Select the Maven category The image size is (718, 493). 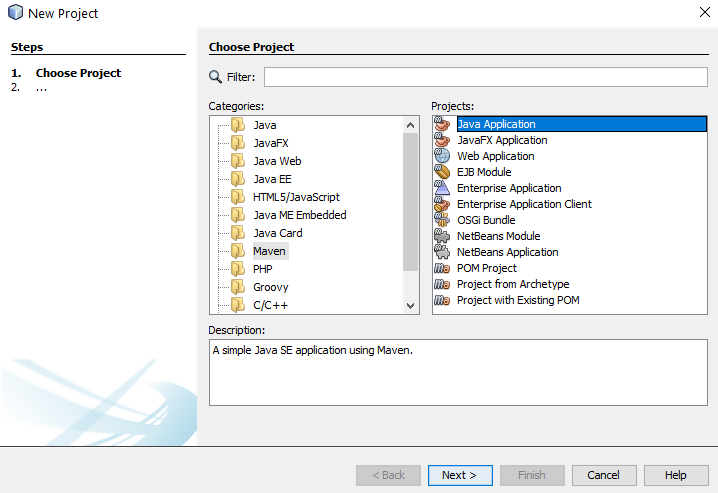point(269,251)
